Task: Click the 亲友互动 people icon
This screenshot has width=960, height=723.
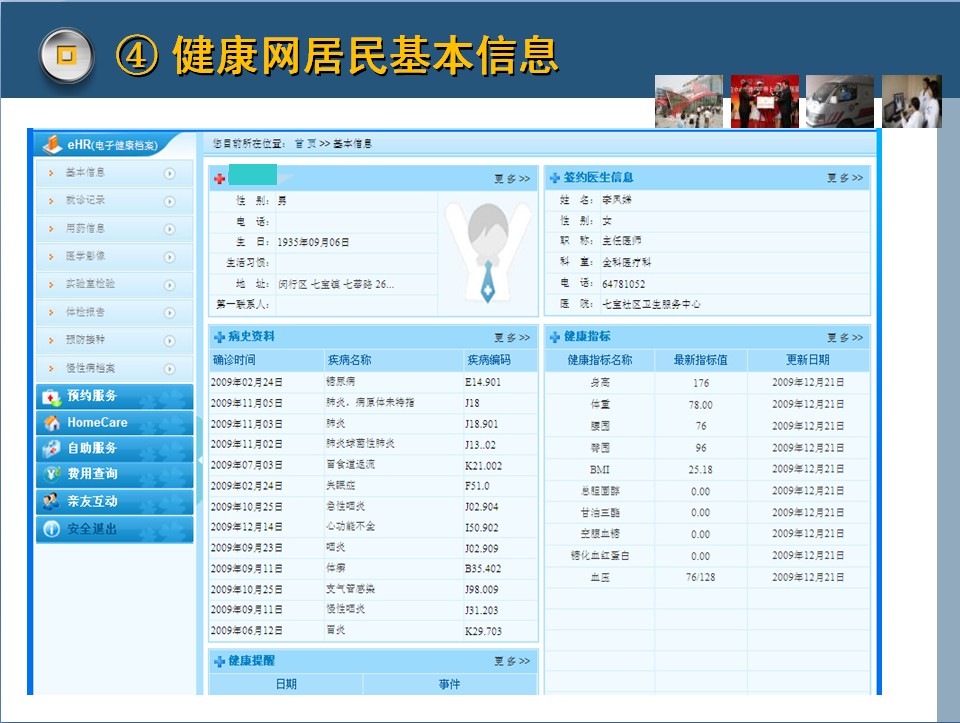Action: click(x=52, y=501)
